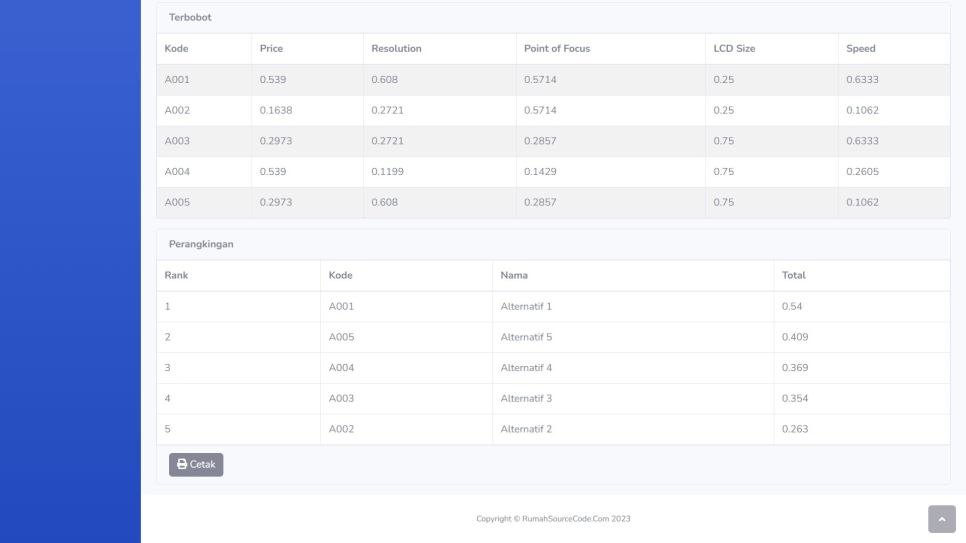Click the Point of Focus header
The image size is (966, 543).
(x=557, y=49)
